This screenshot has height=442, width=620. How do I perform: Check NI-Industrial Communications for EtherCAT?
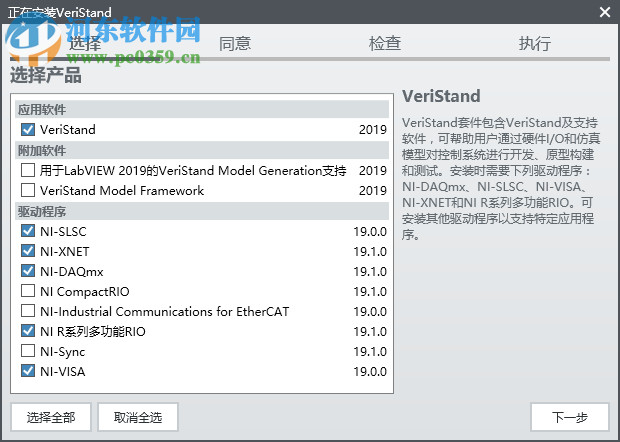(x=28, y=311)
